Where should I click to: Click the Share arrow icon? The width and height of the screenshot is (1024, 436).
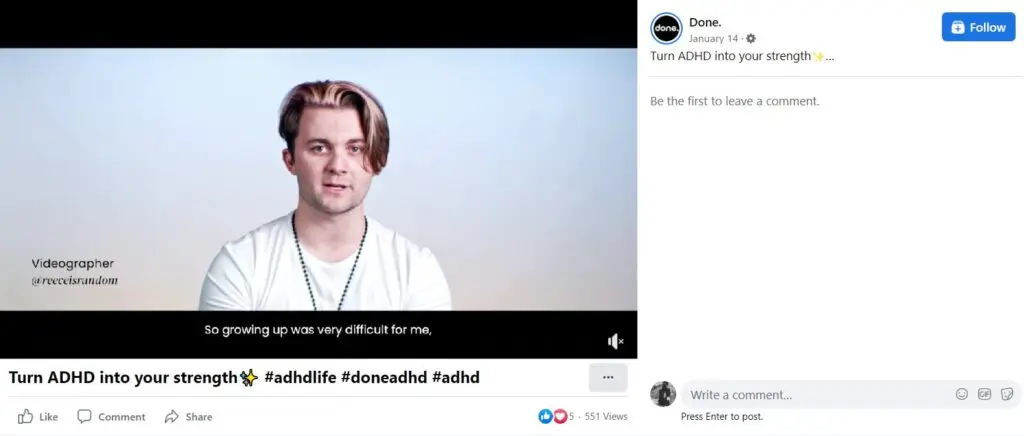172,416
